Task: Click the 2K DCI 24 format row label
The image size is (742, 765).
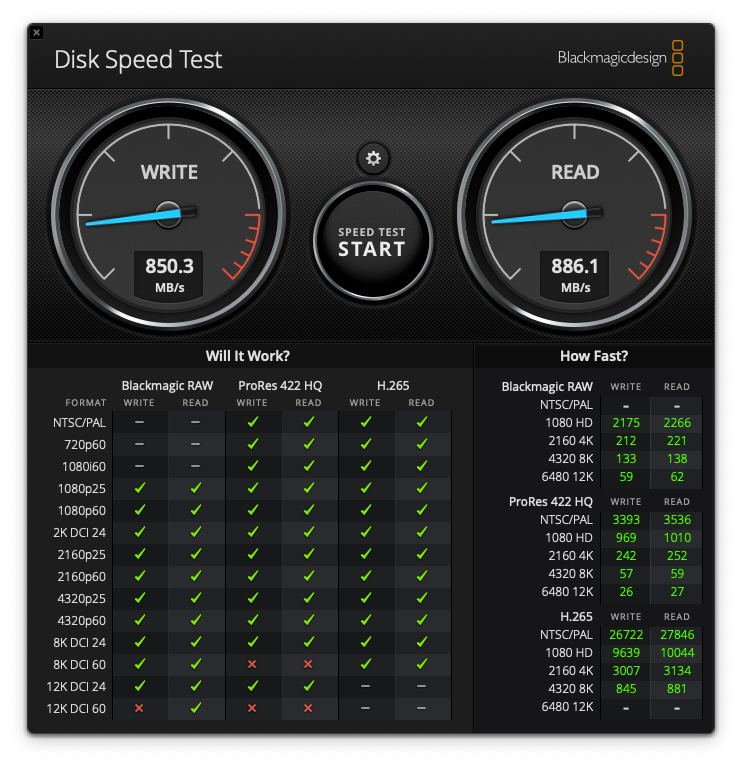Action: (x=80, y=533)
